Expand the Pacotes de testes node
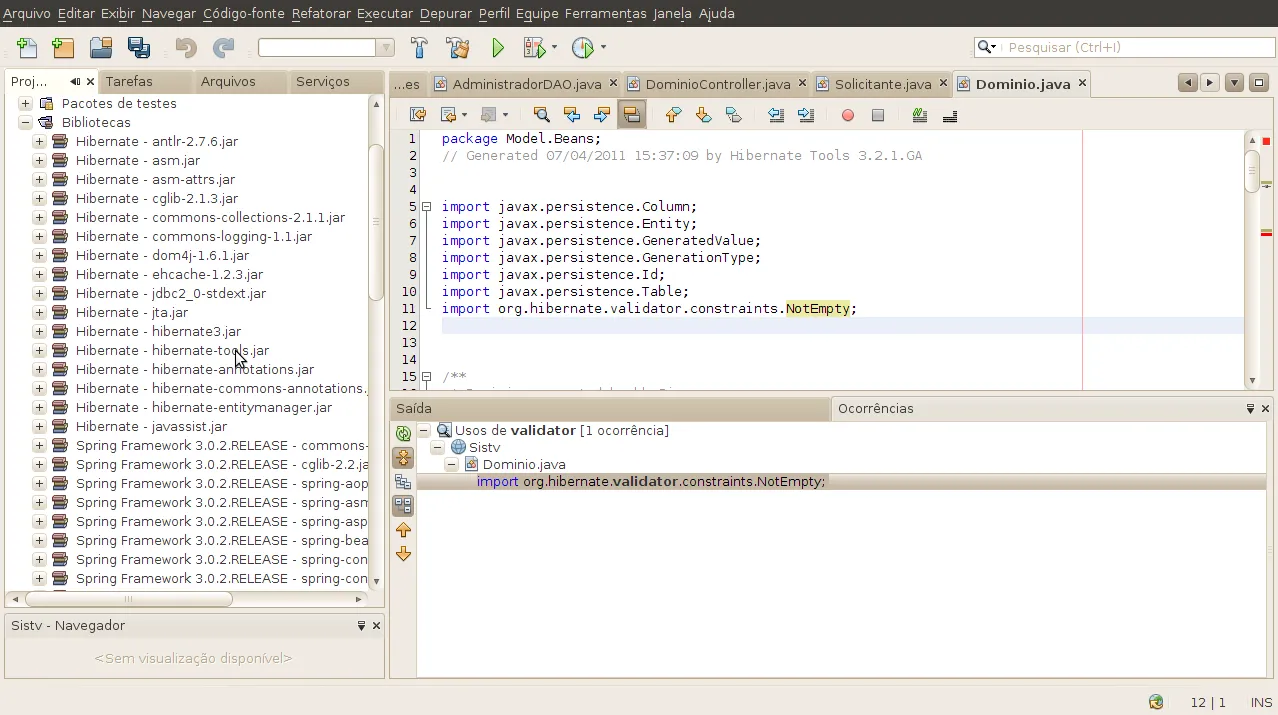Viewport: 1278px width, 715px height. pyautogui.click(x=25, y=104)
